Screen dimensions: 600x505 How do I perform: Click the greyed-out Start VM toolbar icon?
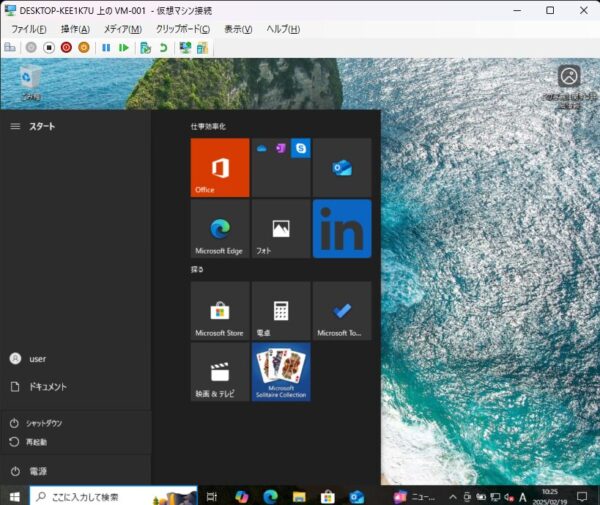tap(31, 47)
